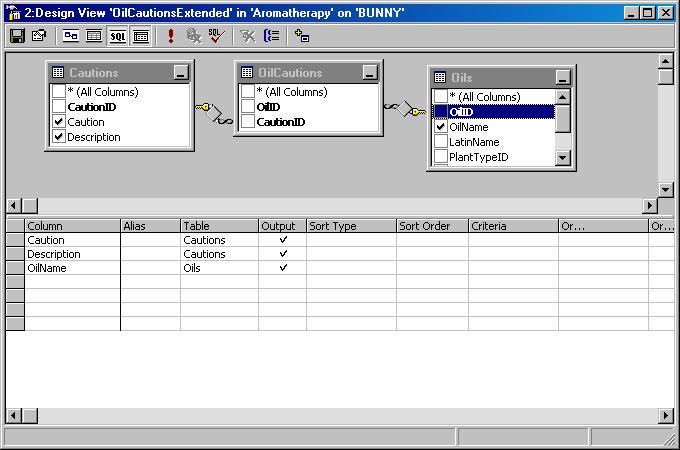Check All Columns in Cautions table
Image resolution: width=680 pixels, height=450 pixels.
click(59, 91)
